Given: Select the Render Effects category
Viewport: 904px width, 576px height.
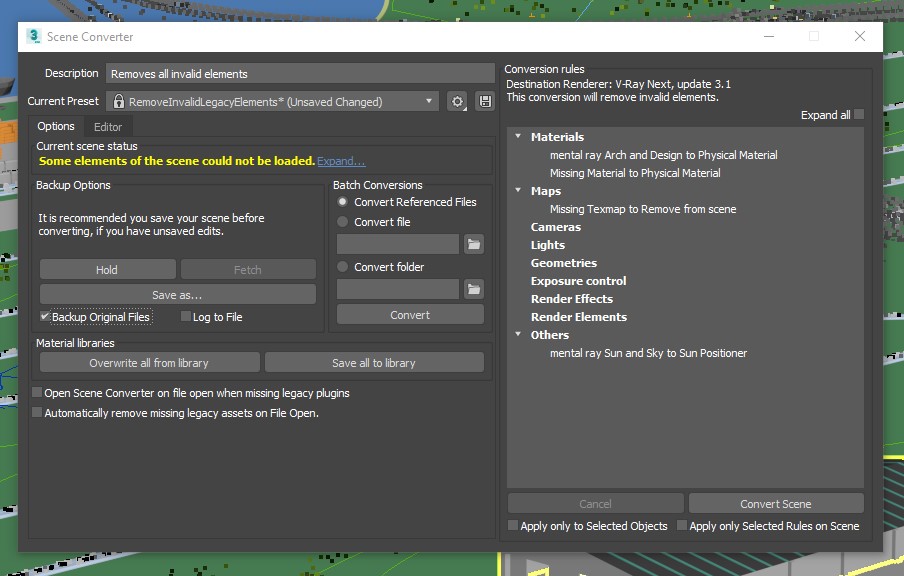Looking at the screenshot, I should pos(572,299).
